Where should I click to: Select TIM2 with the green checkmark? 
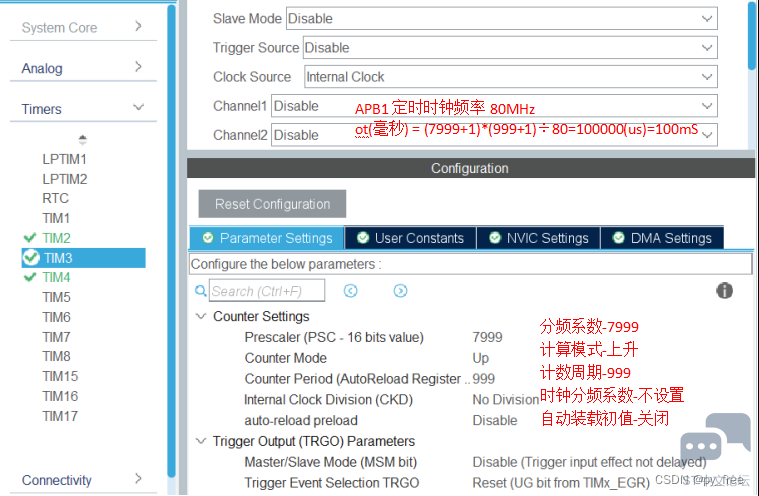coord(56,238)
